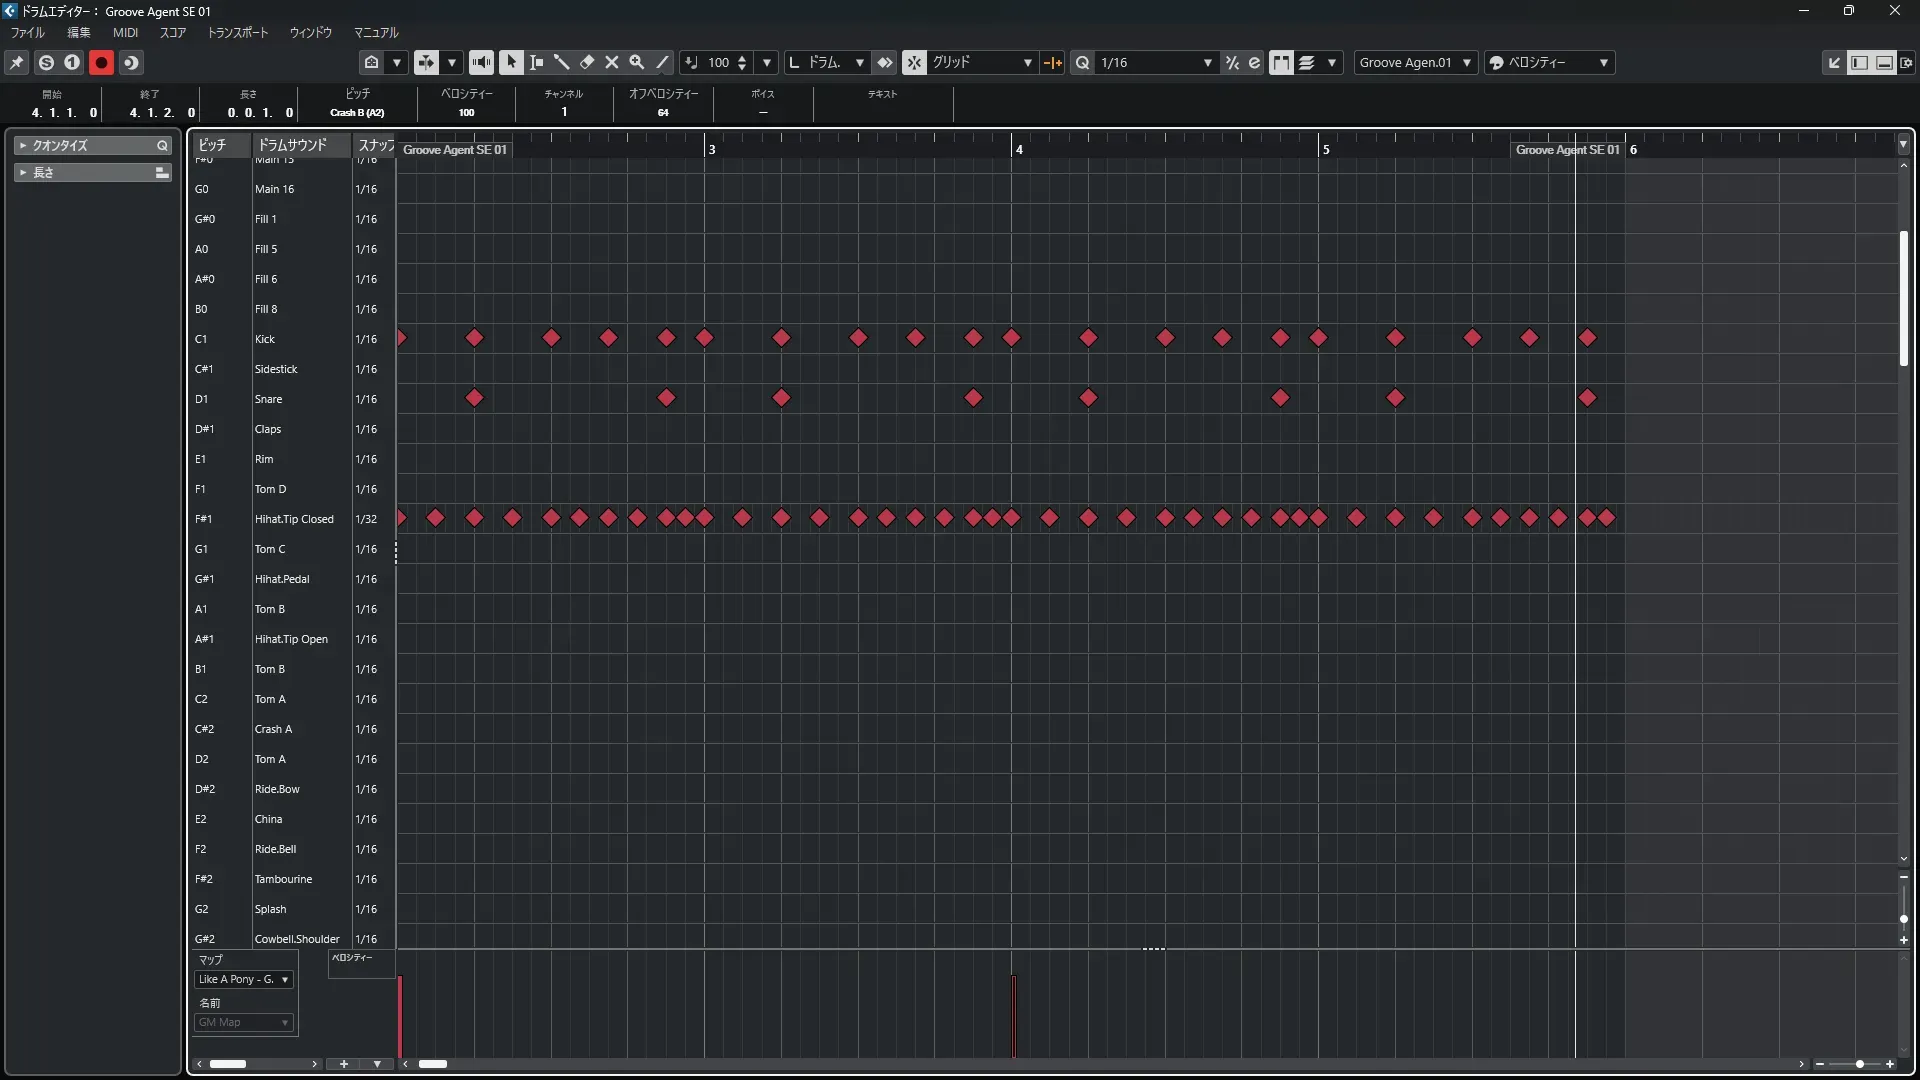The image size is (1920, 1080).
Task: Select the Eraser tool
Action: click(587, 62)
